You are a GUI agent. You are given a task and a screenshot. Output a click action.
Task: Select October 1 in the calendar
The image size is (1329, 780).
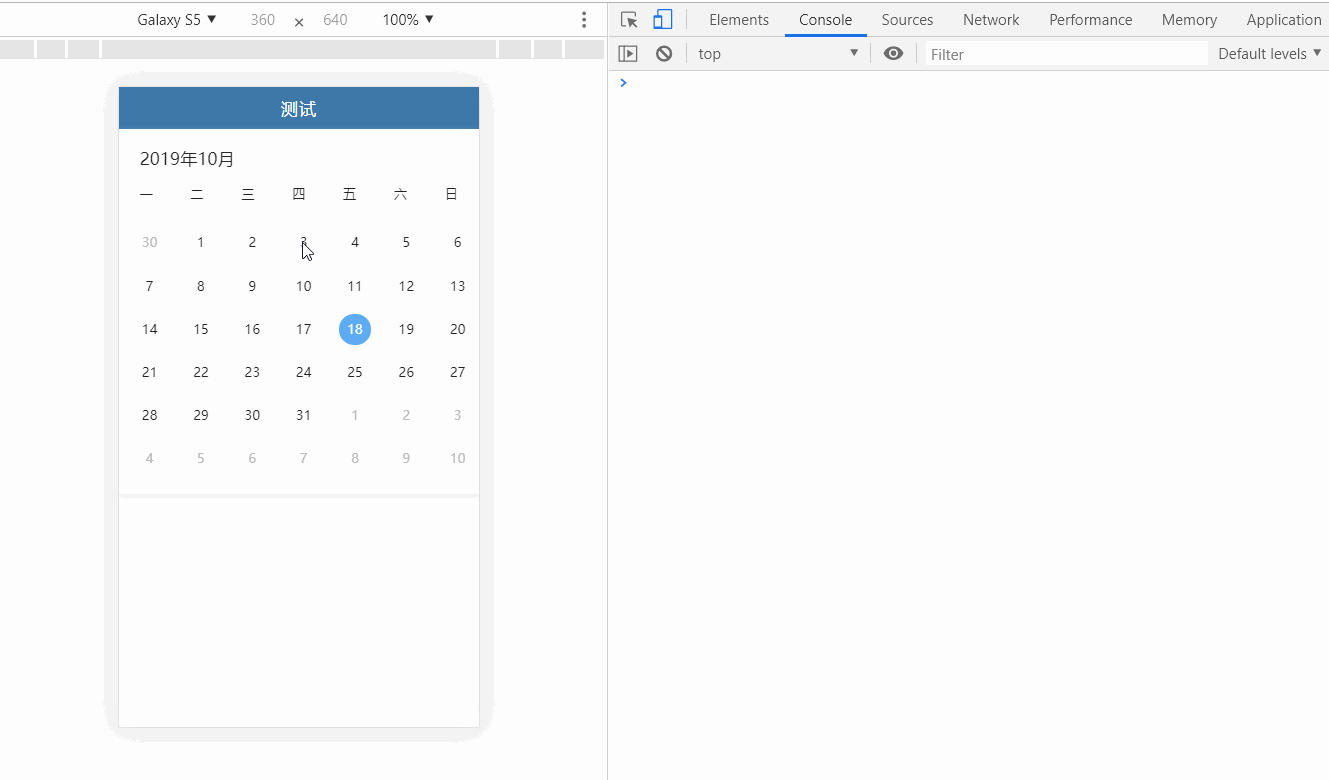[201, 242]
